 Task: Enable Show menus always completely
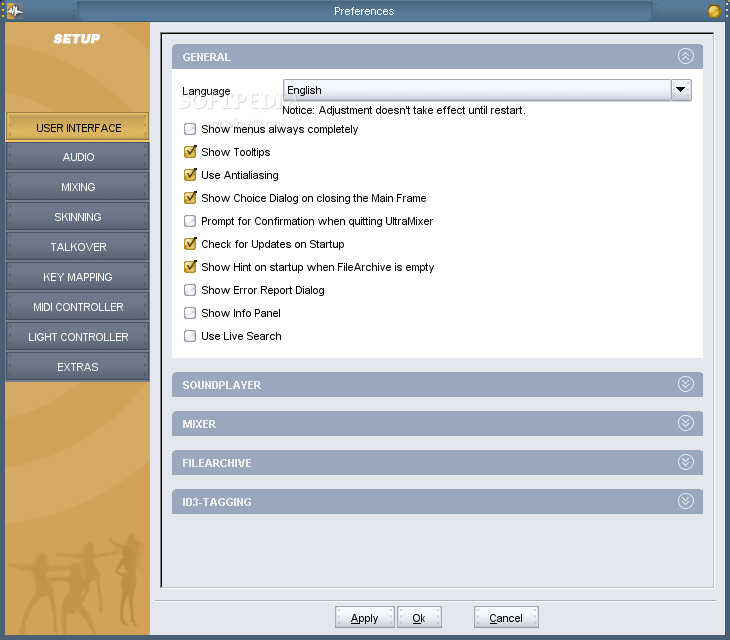(190, 129)
